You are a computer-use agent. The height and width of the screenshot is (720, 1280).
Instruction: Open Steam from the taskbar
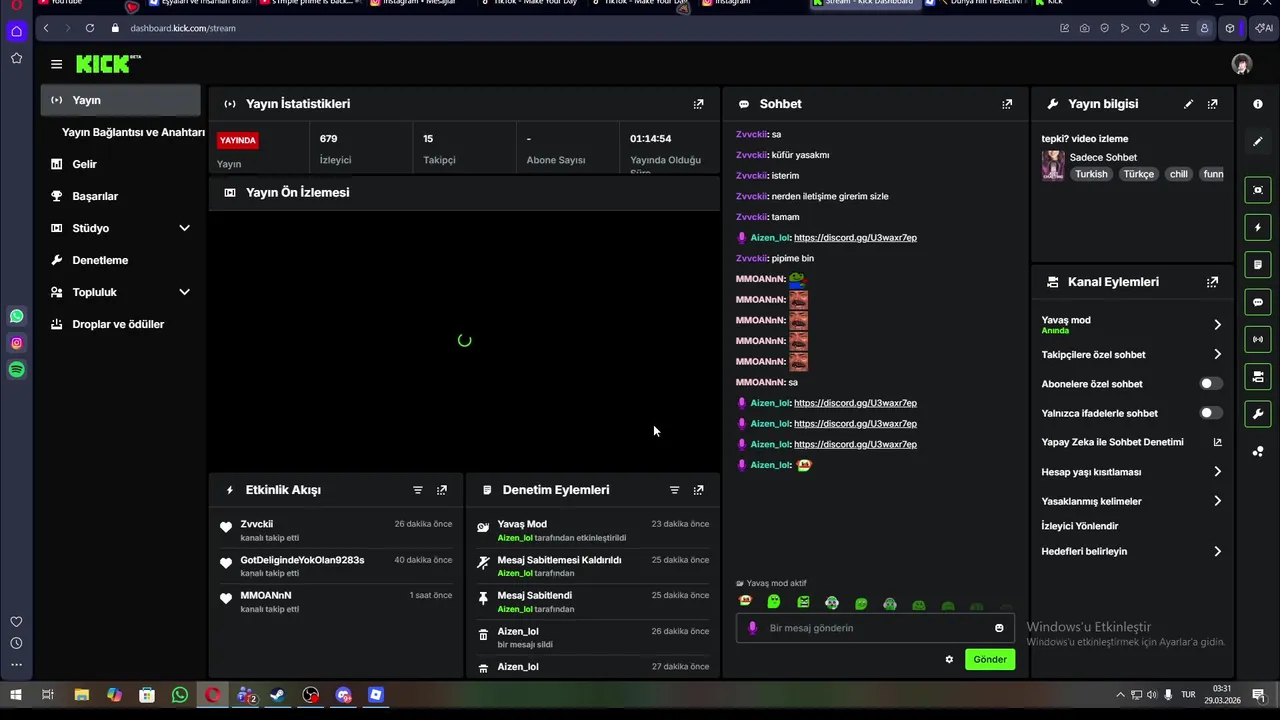[278, 695]
